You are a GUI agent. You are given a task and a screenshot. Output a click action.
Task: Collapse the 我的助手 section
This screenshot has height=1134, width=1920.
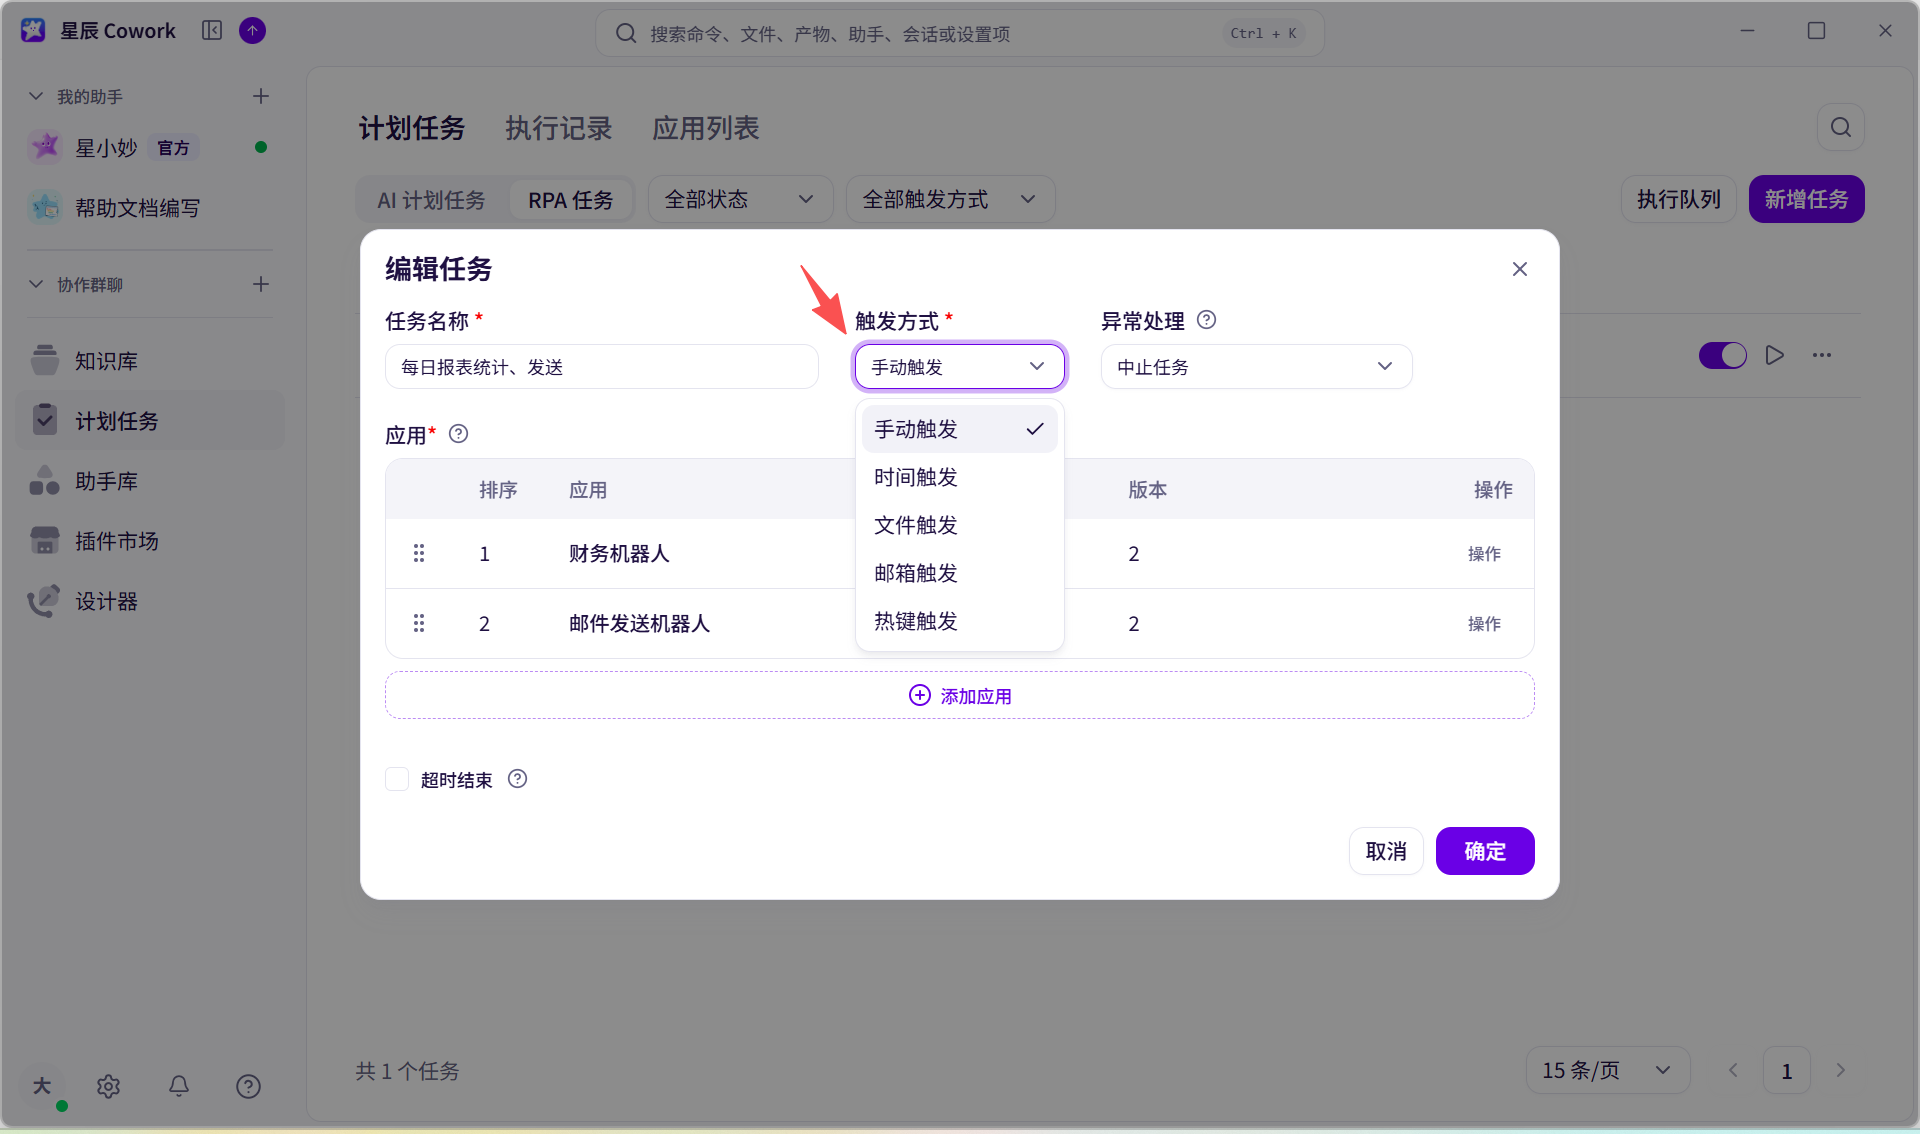pos(36,96)
